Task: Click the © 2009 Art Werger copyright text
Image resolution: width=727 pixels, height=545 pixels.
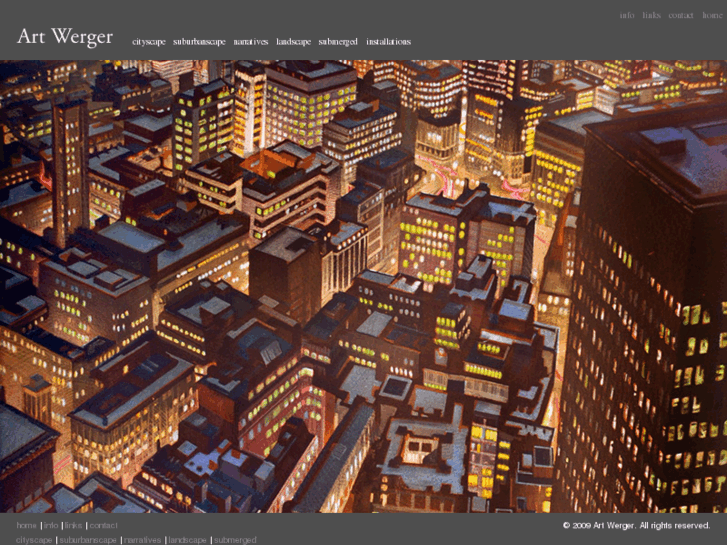Action: tap(636, 526)
